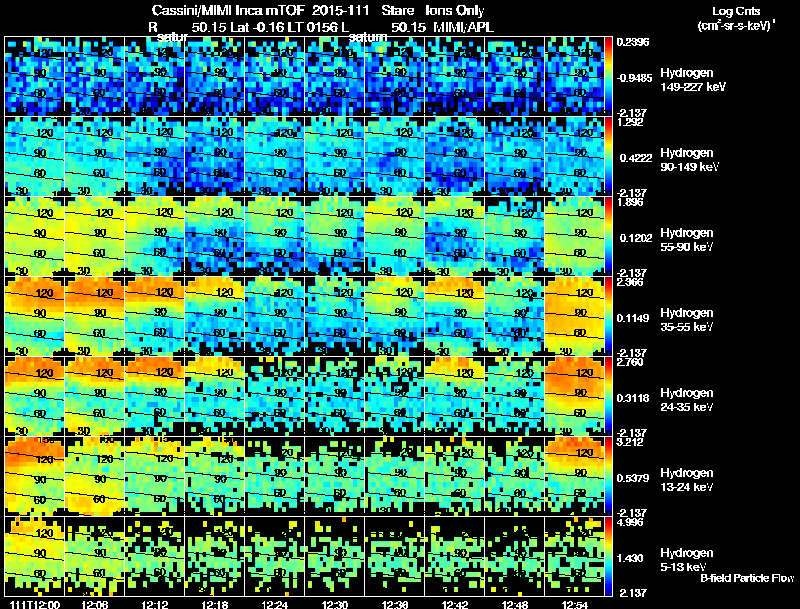800x609 pixels.
Task: Click the 13-24 keV row color bar
Action: 608,476
